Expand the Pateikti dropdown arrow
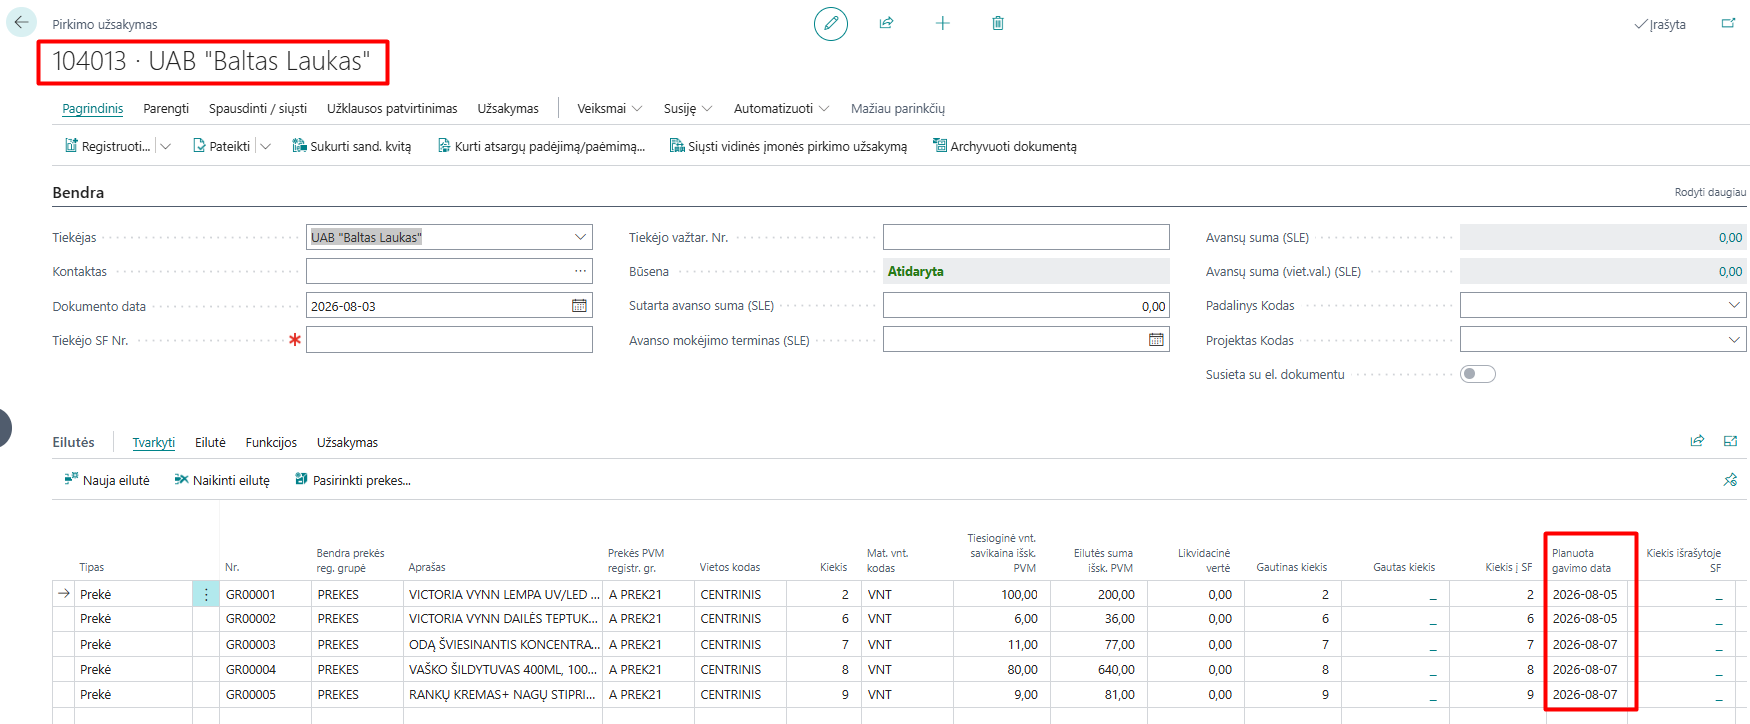 (265, 146)
